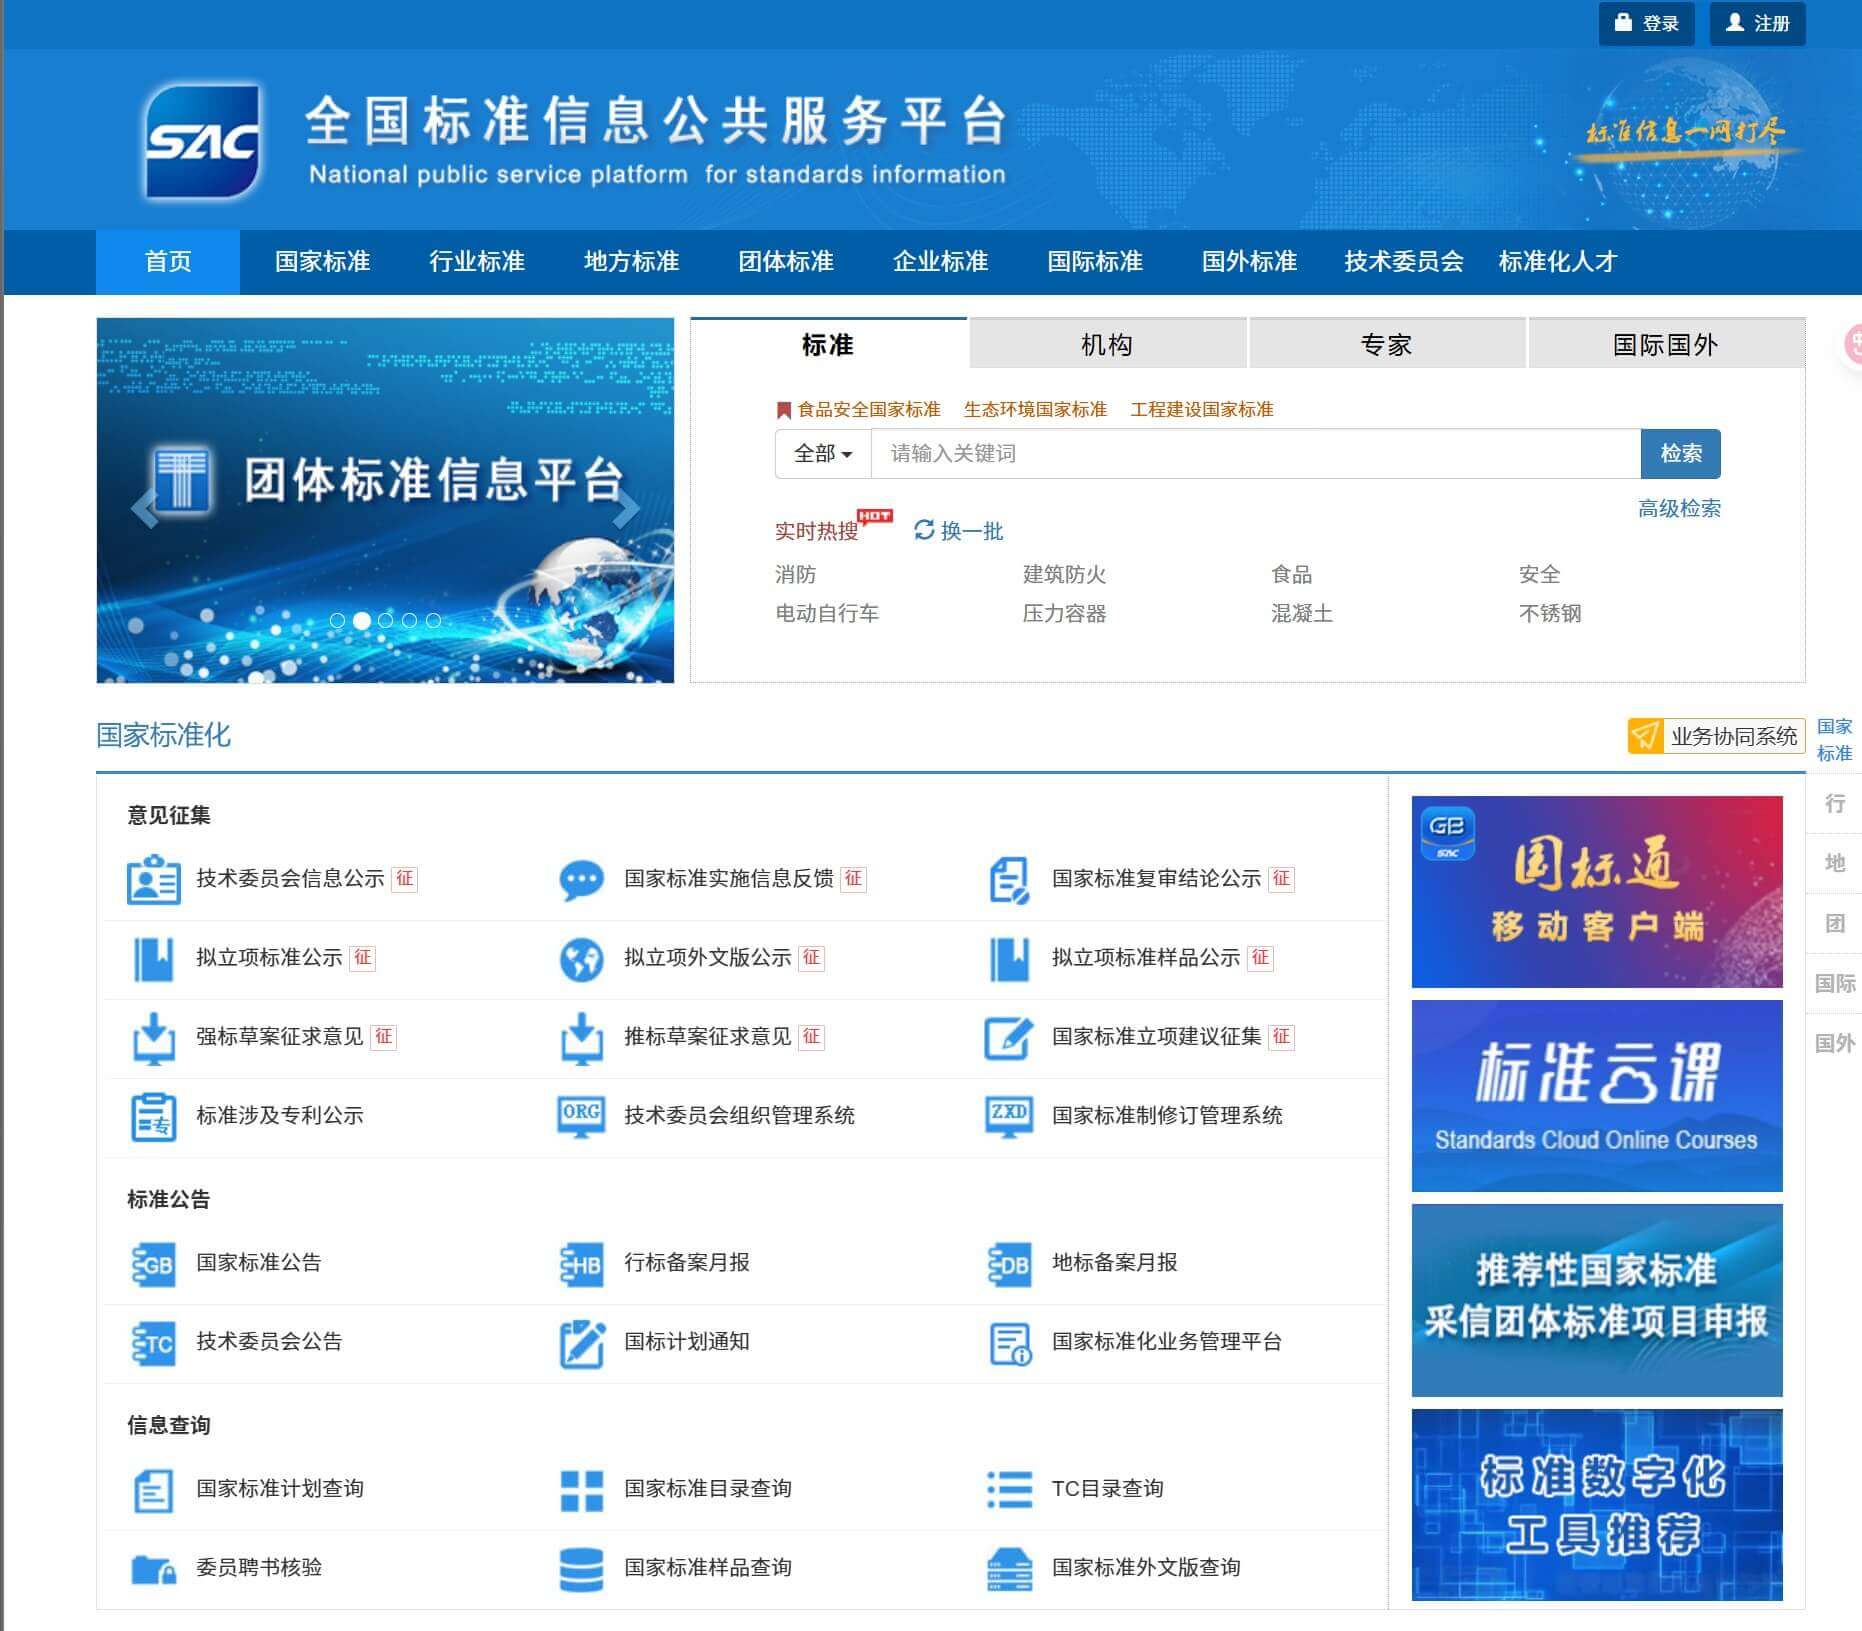Viewport: 1862px width, 1631px height.
Task: Open the 标准云课 banner thumbnail
Action: [x=1596, y=1096]
